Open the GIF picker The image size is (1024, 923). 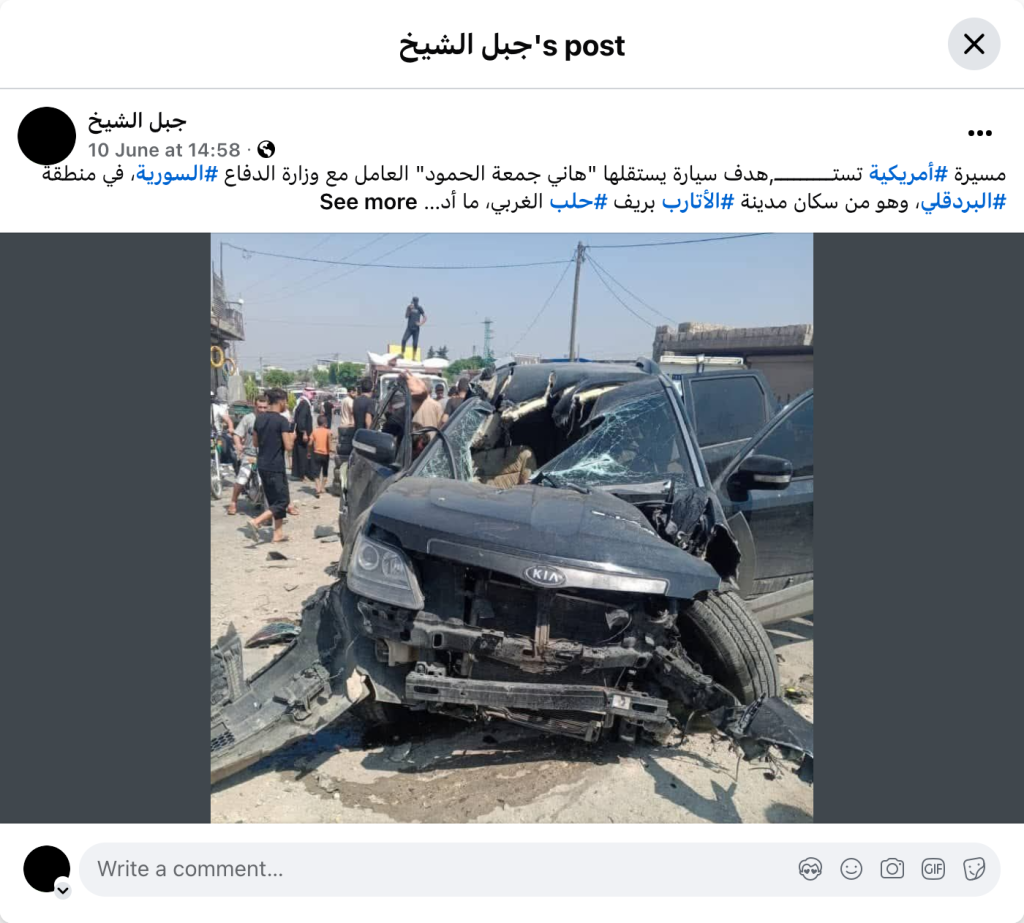pos(933,869)
